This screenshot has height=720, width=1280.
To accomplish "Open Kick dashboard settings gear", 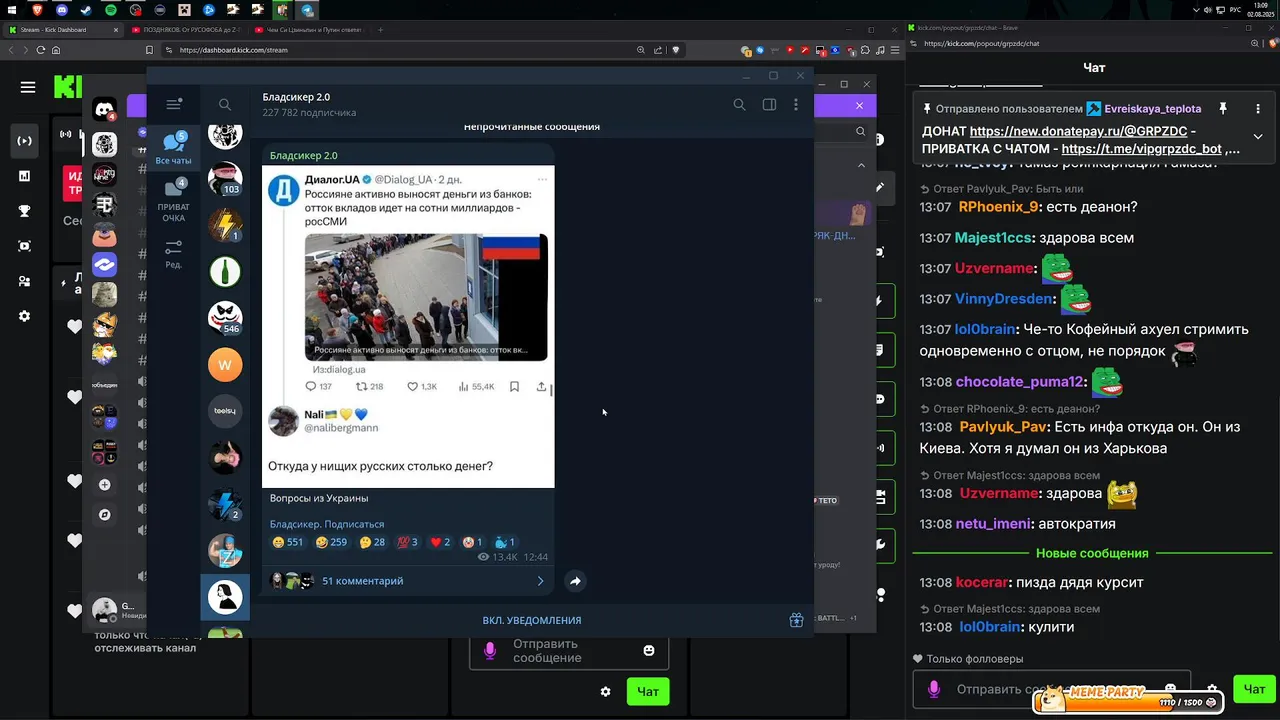I will tap(25, 316).
